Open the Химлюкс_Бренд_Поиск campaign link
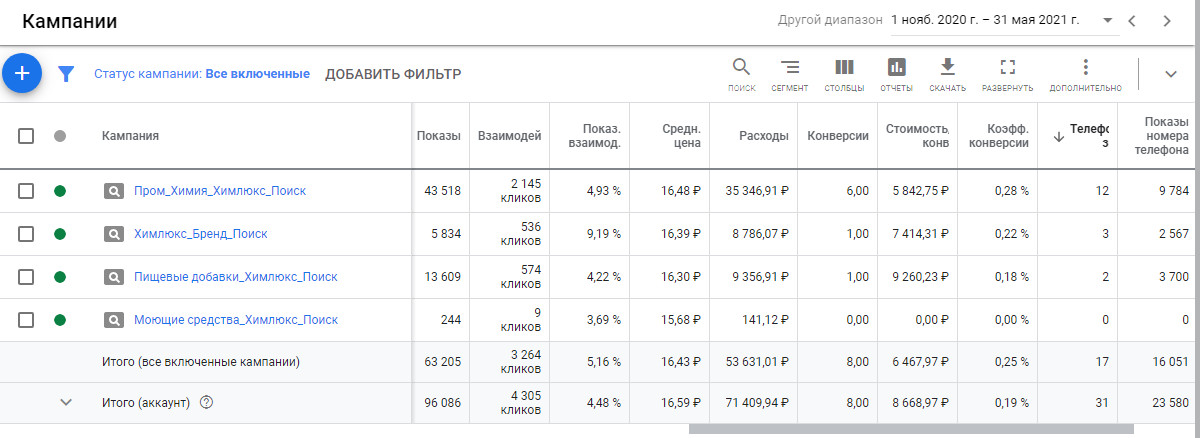1200x438 pixels. coord(200,234)
